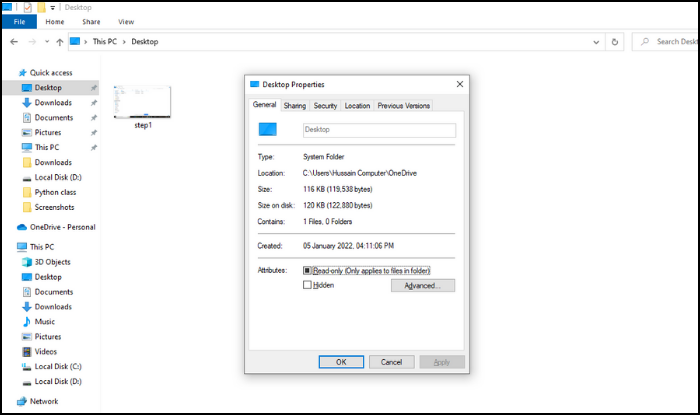The image size is (700, 415).
Task: Click the pin icon beside Documents
Action: 94,118
